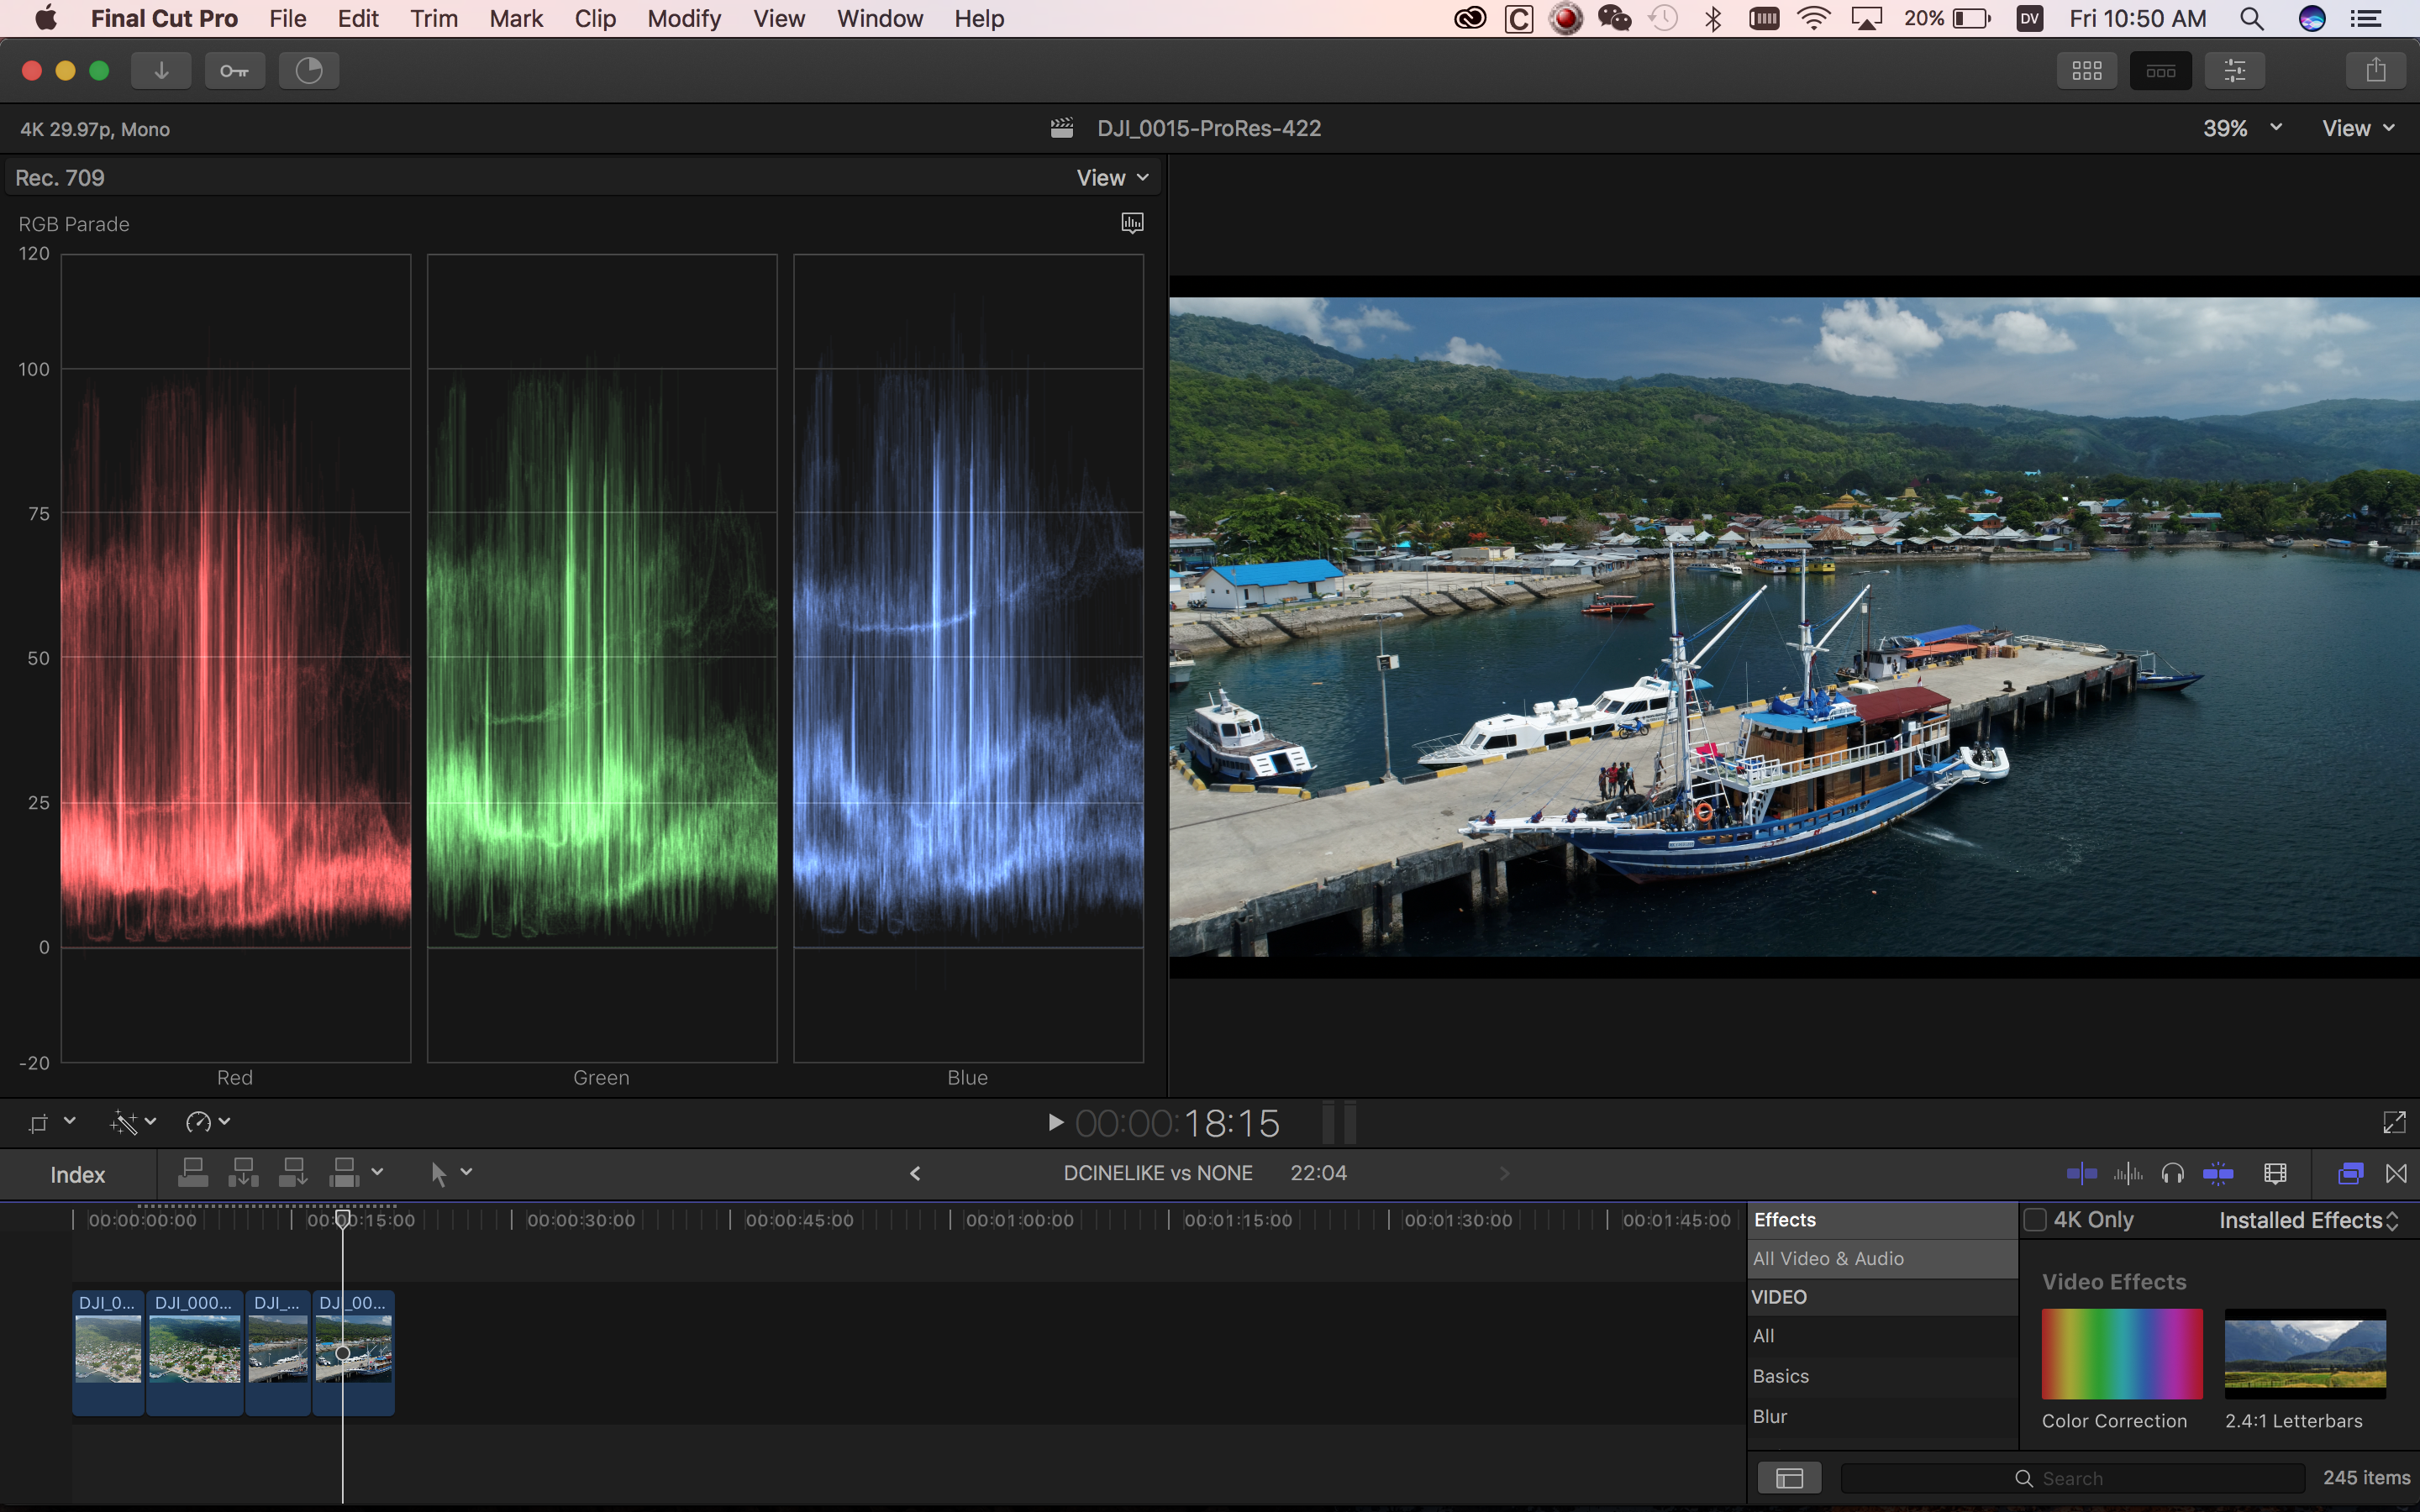Open the Keyword Editor key icon
The width and height of the screenshot is (2420, 1512).
point(234,71)
